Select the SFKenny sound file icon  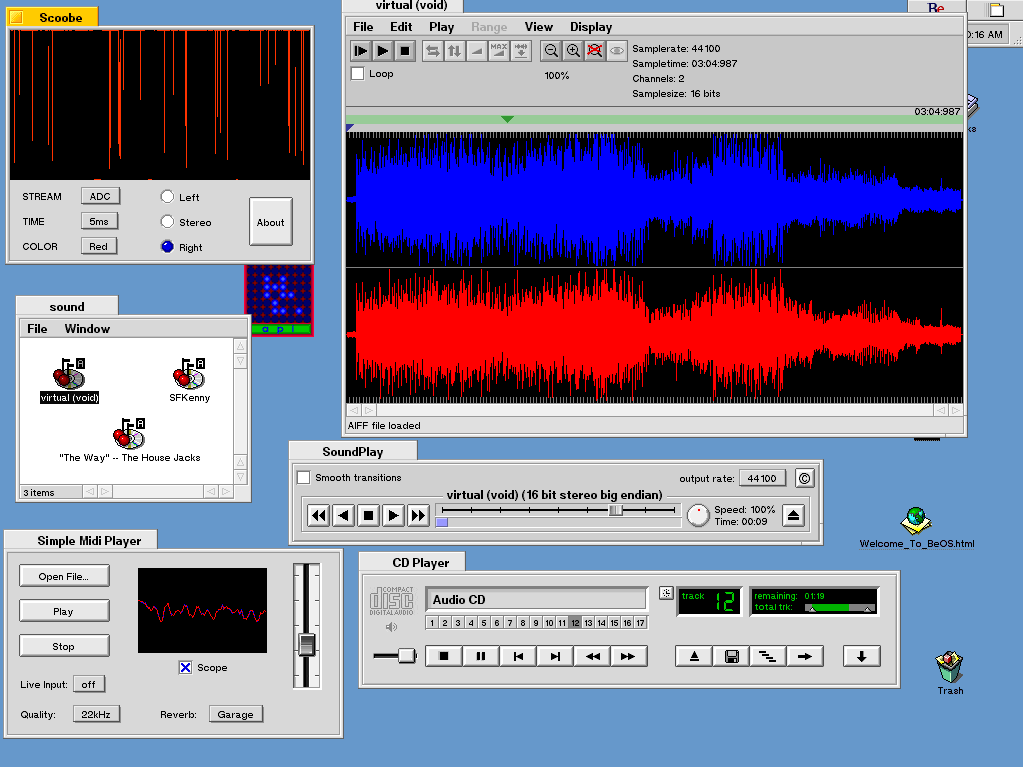pos(189,377)
